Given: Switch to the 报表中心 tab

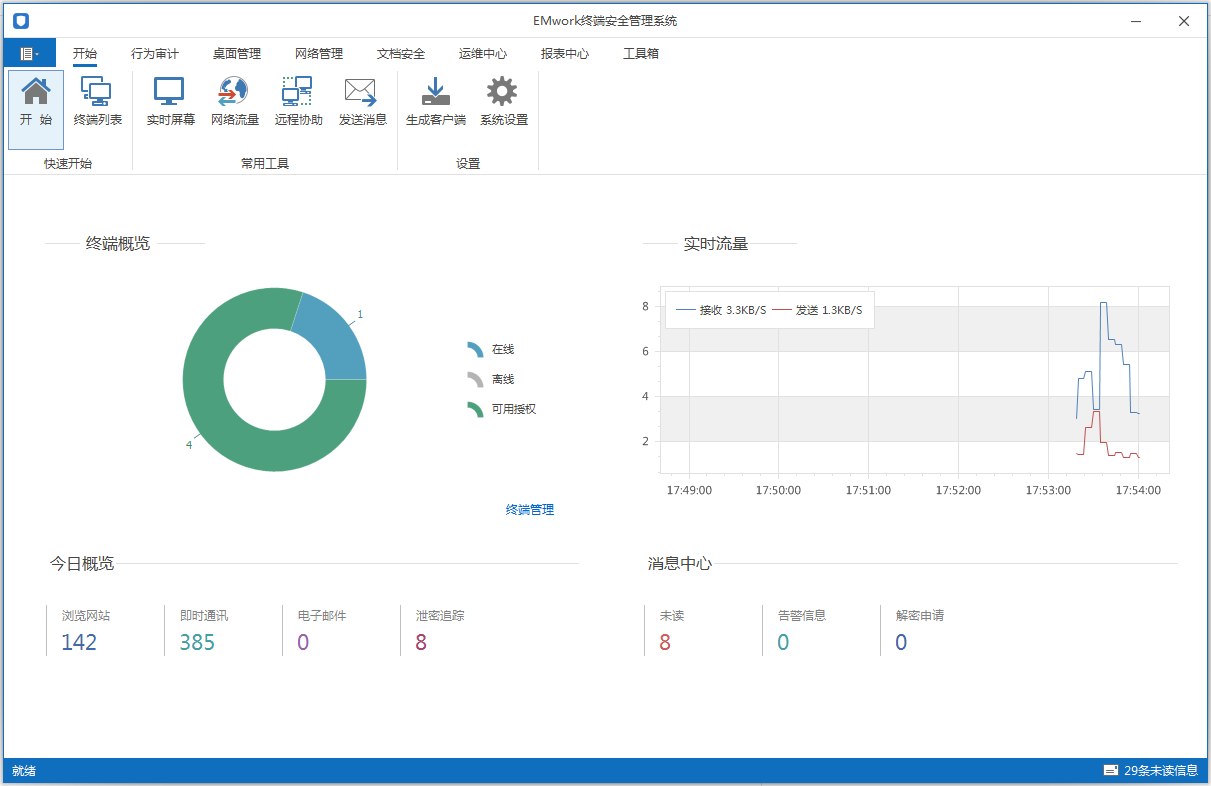Looking at the screenshot, I should click(564, 54).
